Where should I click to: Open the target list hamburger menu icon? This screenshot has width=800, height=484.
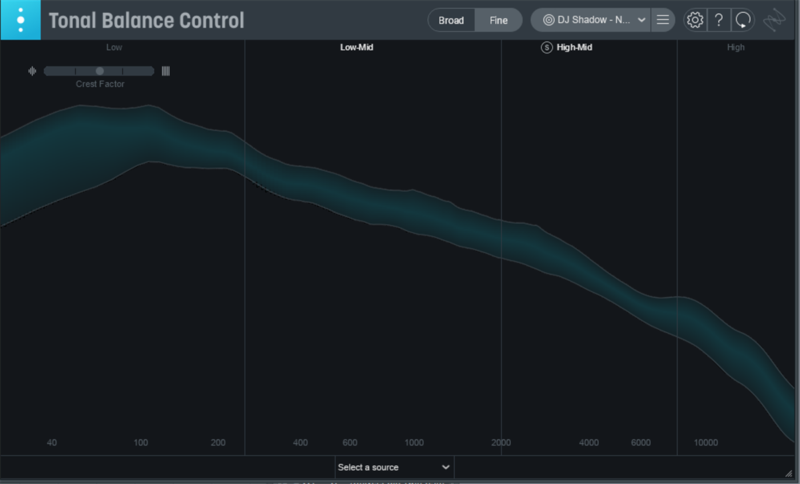tap(662, 20)
